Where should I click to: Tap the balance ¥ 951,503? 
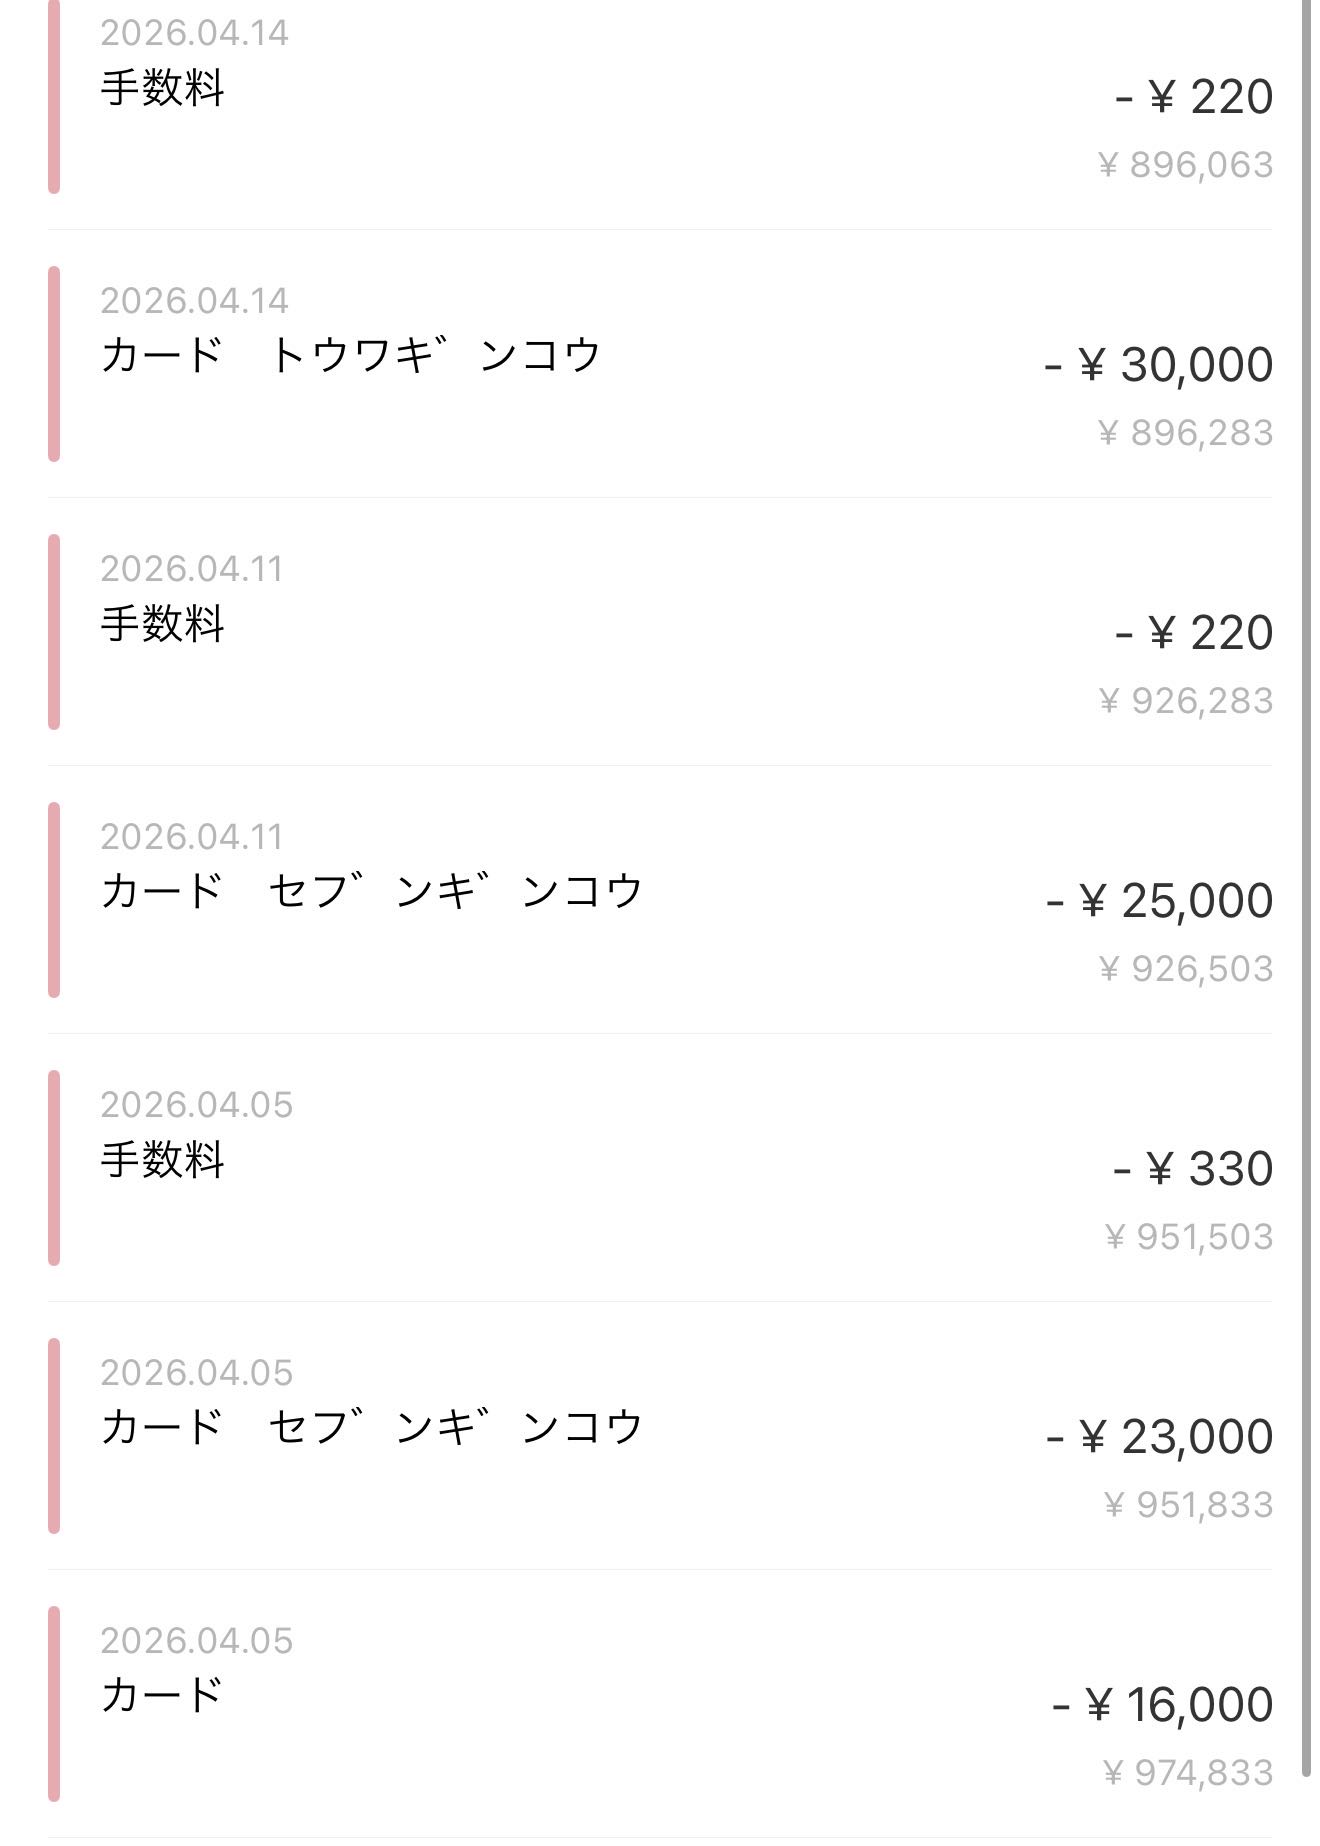click(1188, 1237)
